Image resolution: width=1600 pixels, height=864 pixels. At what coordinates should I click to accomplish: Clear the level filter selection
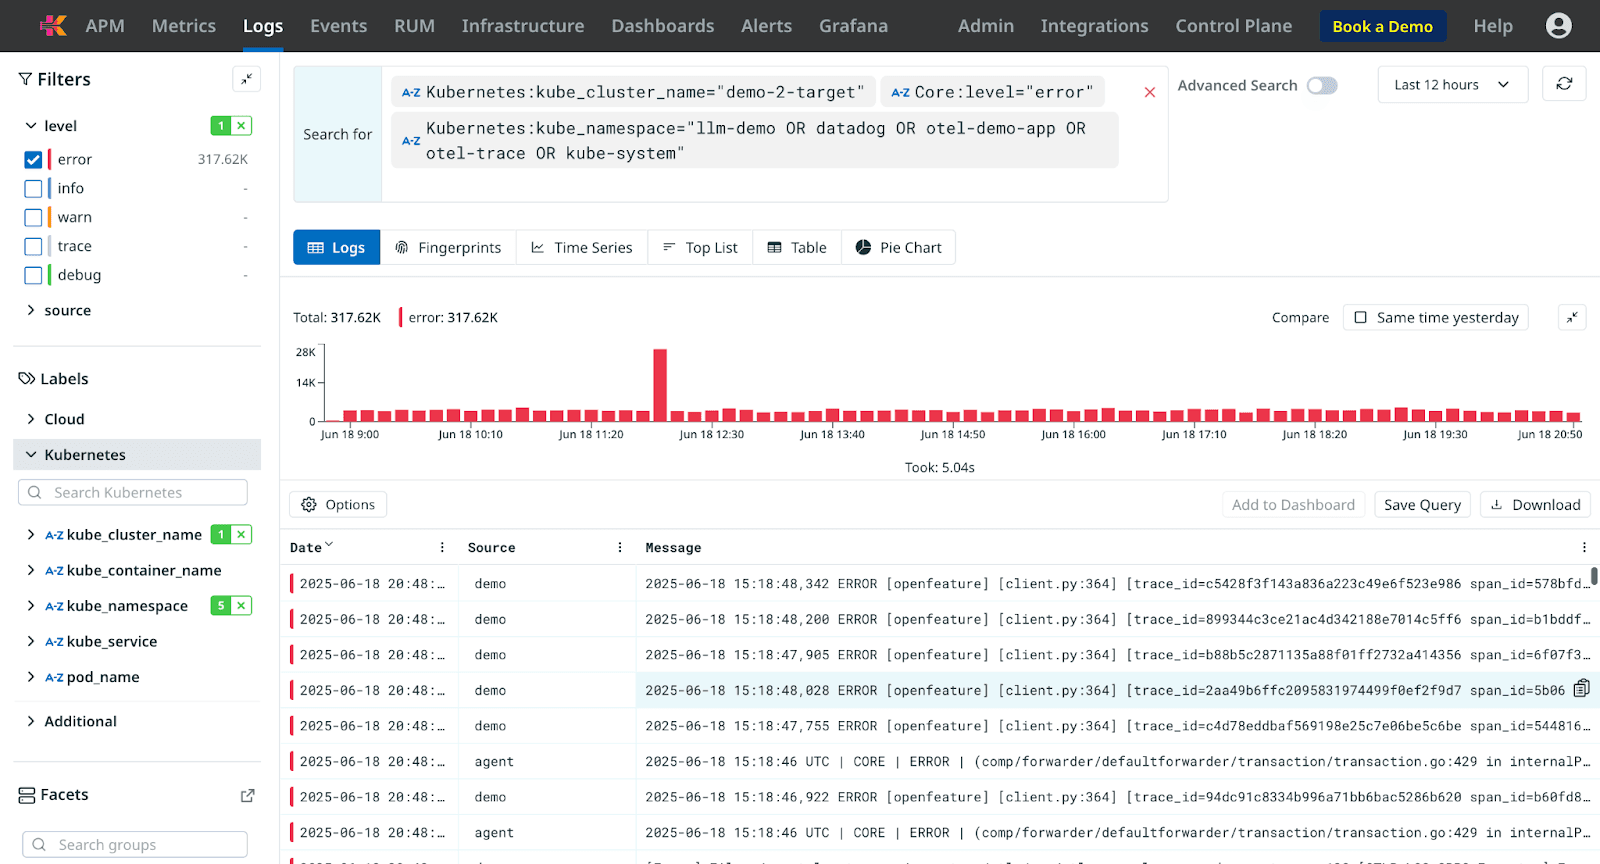(x=241, y=126)
